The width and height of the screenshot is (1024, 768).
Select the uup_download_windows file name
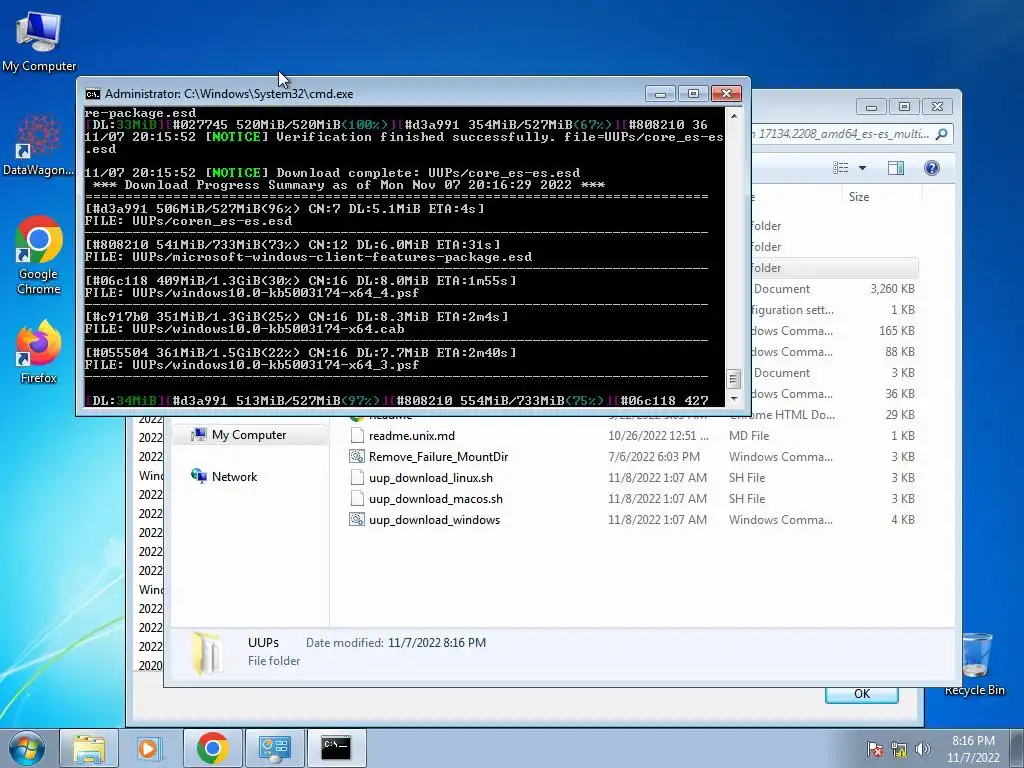434,520
